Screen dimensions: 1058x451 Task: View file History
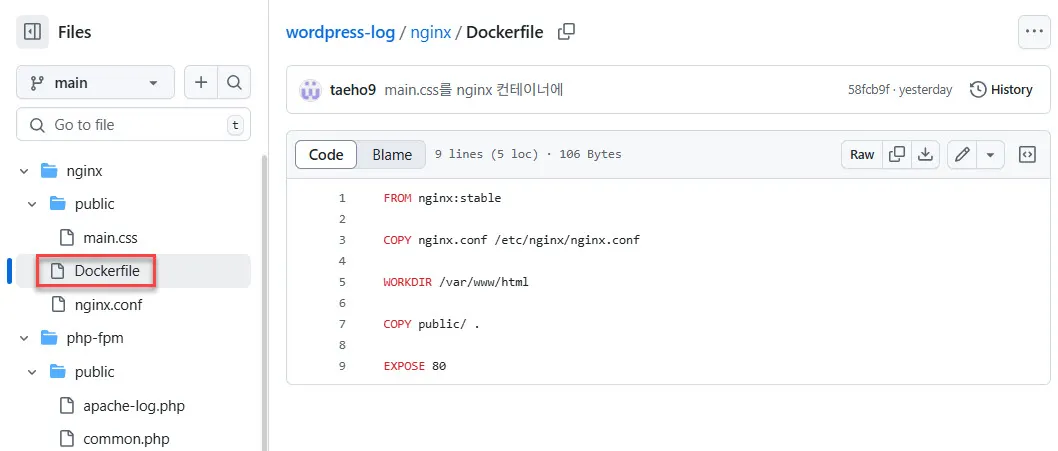pyautogui.click(x=1001, y=90)
